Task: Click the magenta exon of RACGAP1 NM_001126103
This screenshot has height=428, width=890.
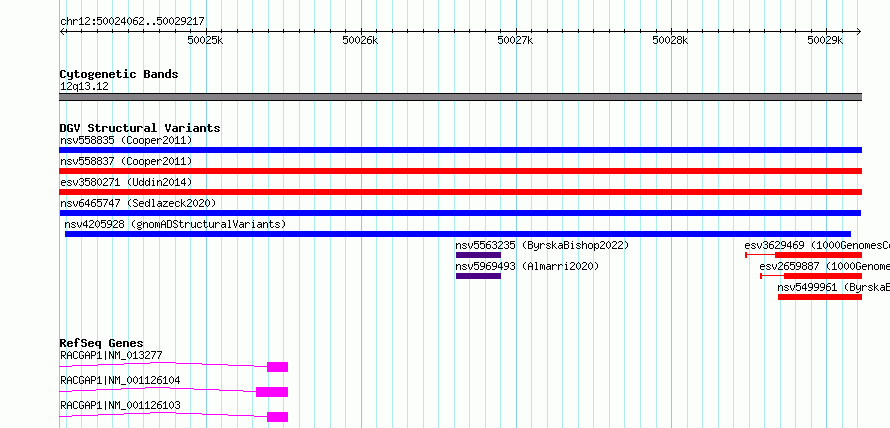Action: click(278, 417)
